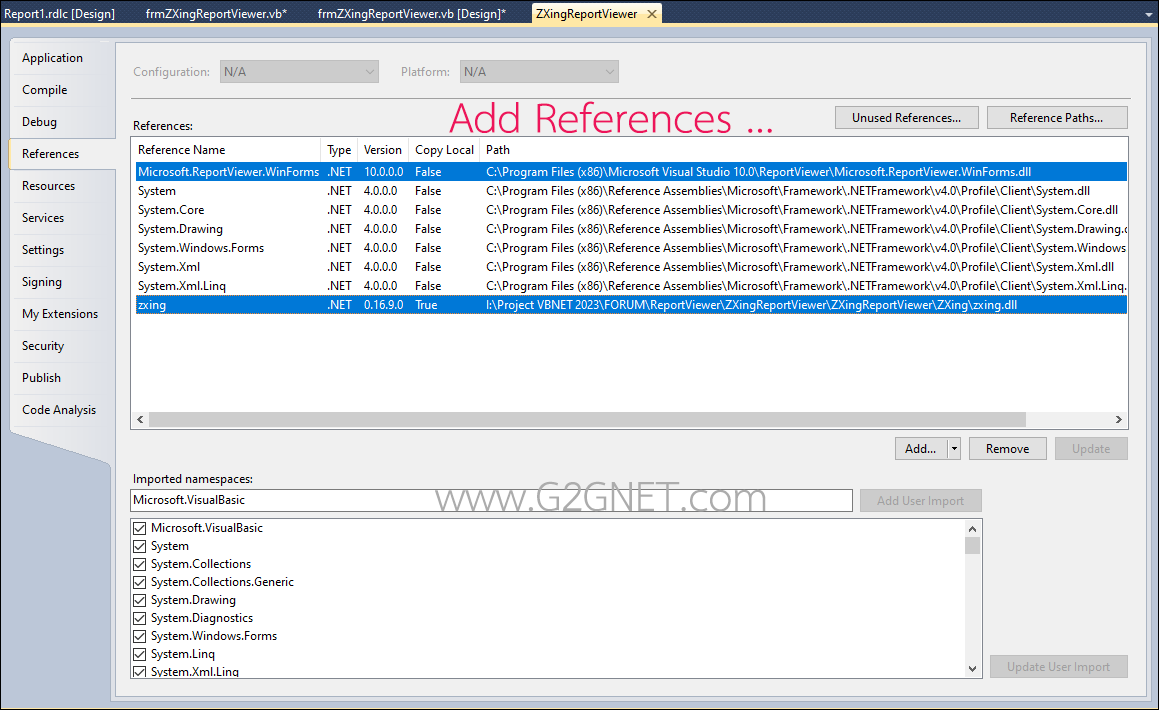The width and height of the screenshot is (1159, 710).
Task: Click the Imported namespaces text field
Action: click(x=492, y=500)
